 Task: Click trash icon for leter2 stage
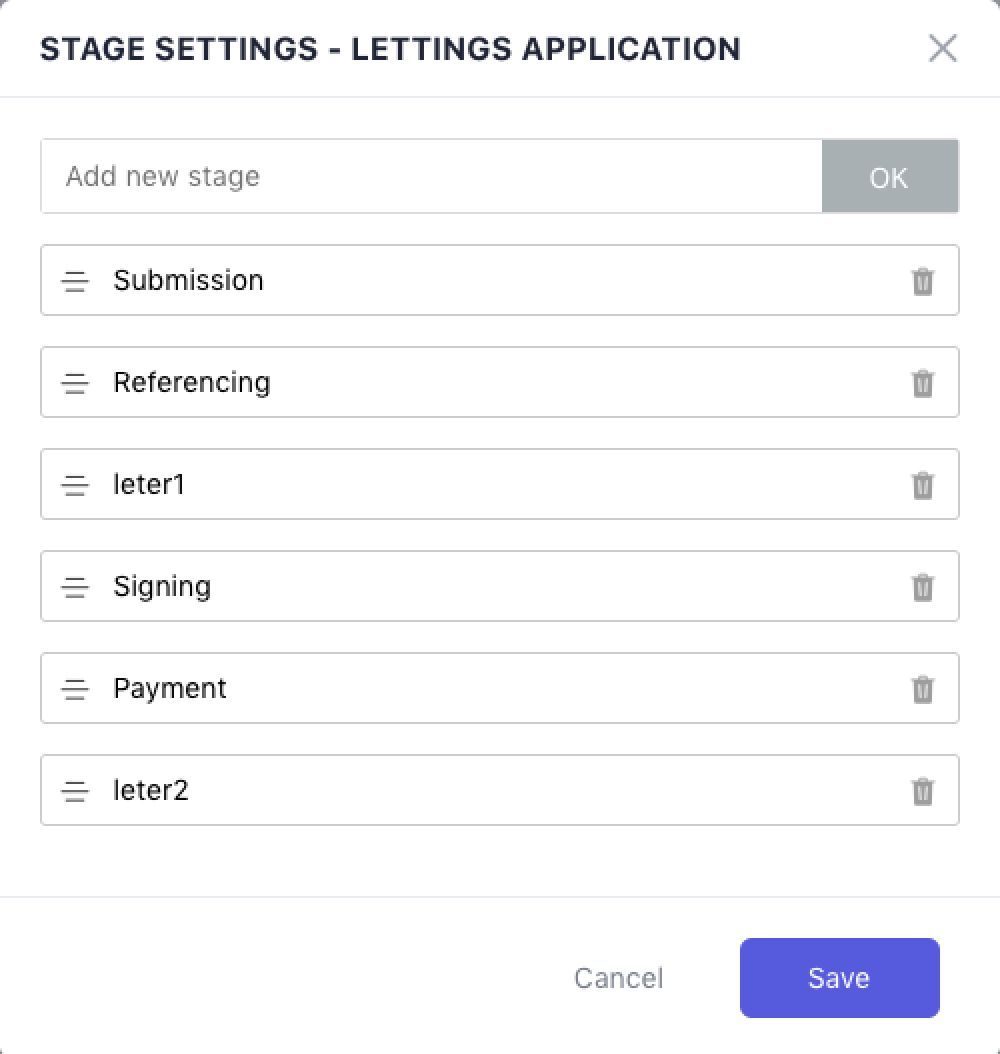922,791
